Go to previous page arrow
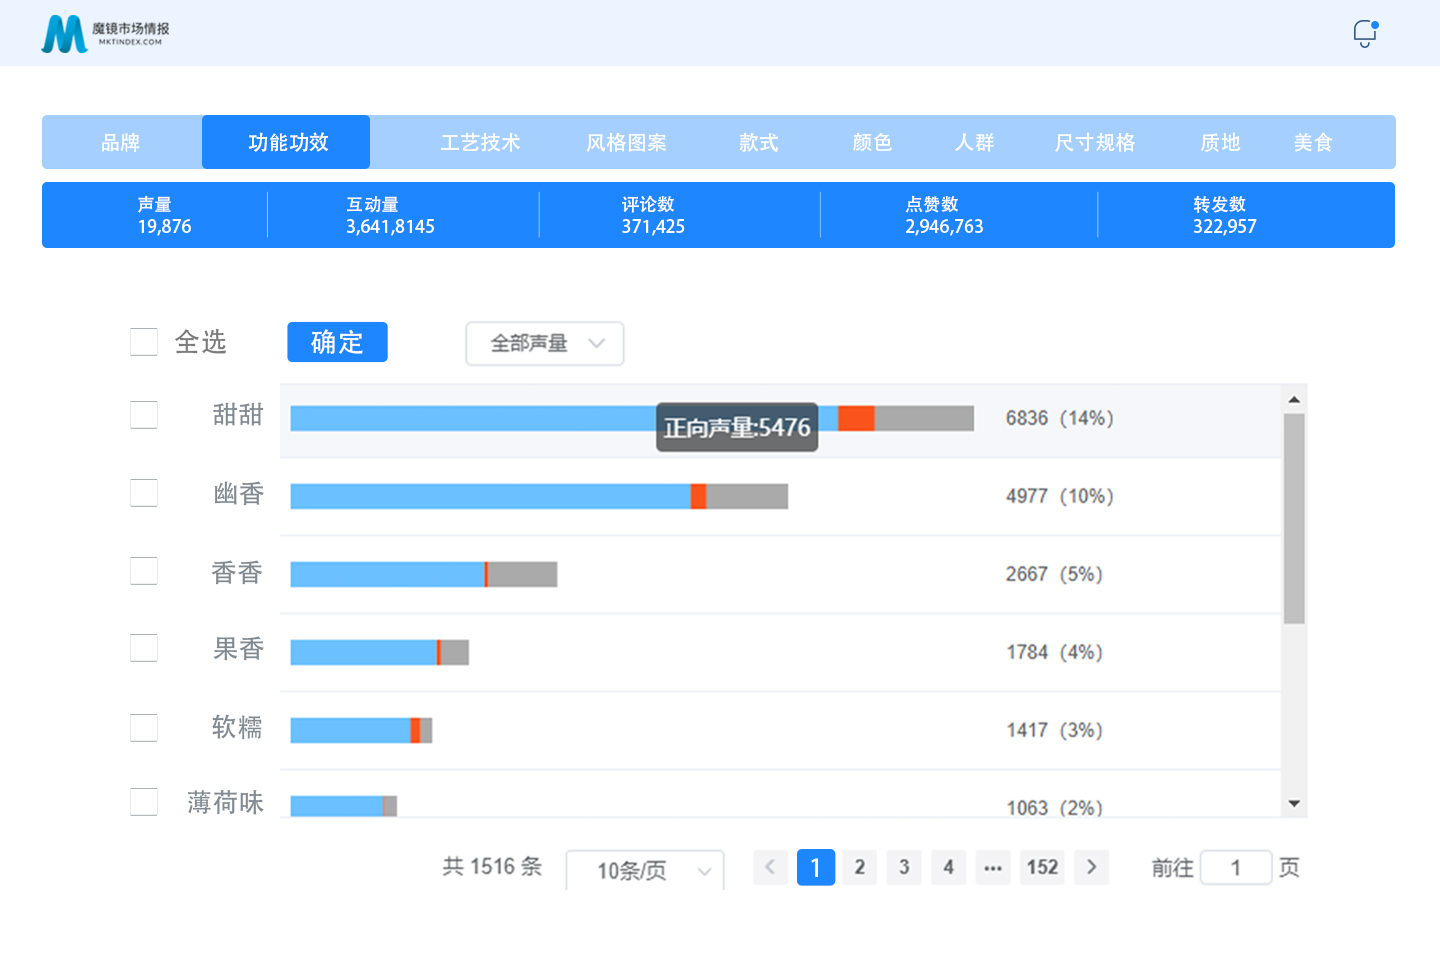Viewport: 1440px width, 980px height. coord(770,867)
